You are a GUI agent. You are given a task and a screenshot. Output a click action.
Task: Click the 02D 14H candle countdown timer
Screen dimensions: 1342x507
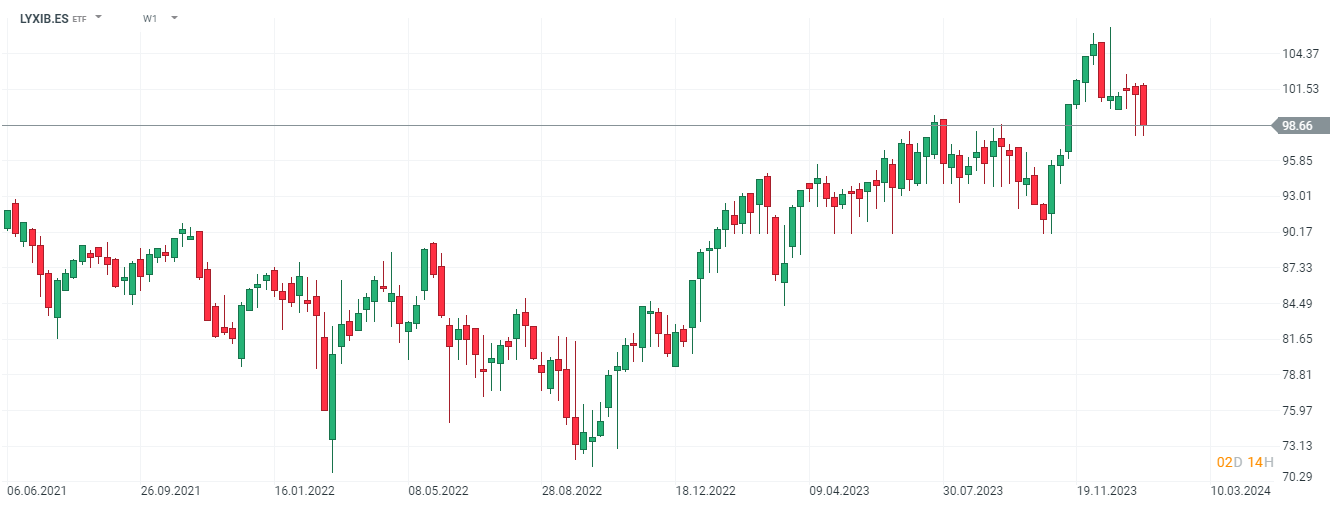pos(1245,462)
